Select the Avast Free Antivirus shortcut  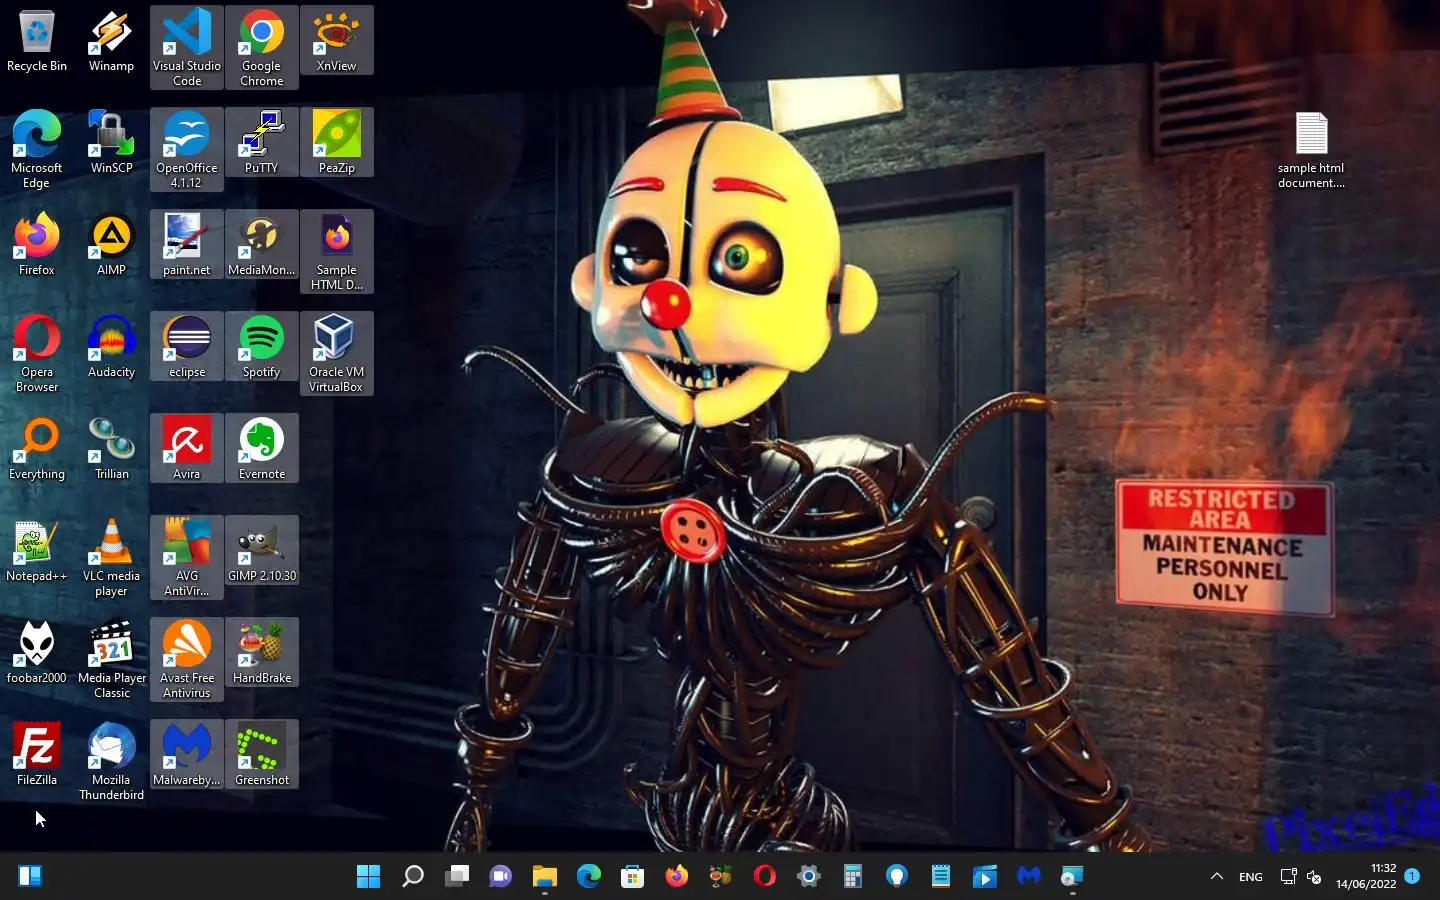click(187, 659)
